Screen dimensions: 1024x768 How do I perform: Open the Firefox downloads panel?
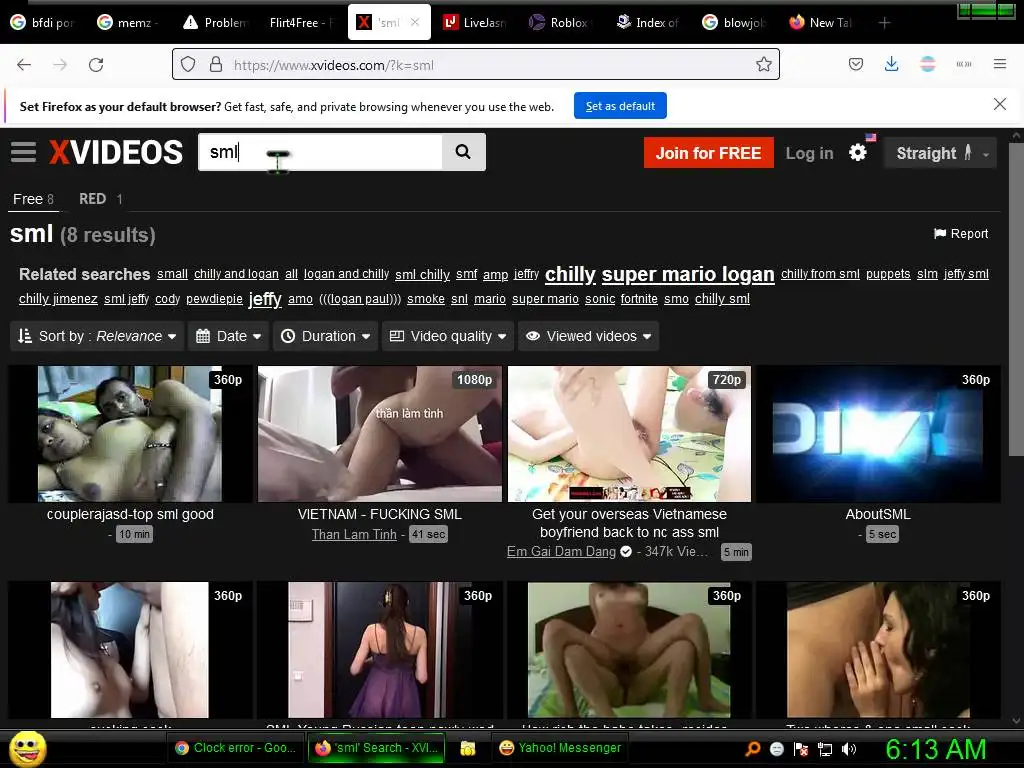point(891,64)
